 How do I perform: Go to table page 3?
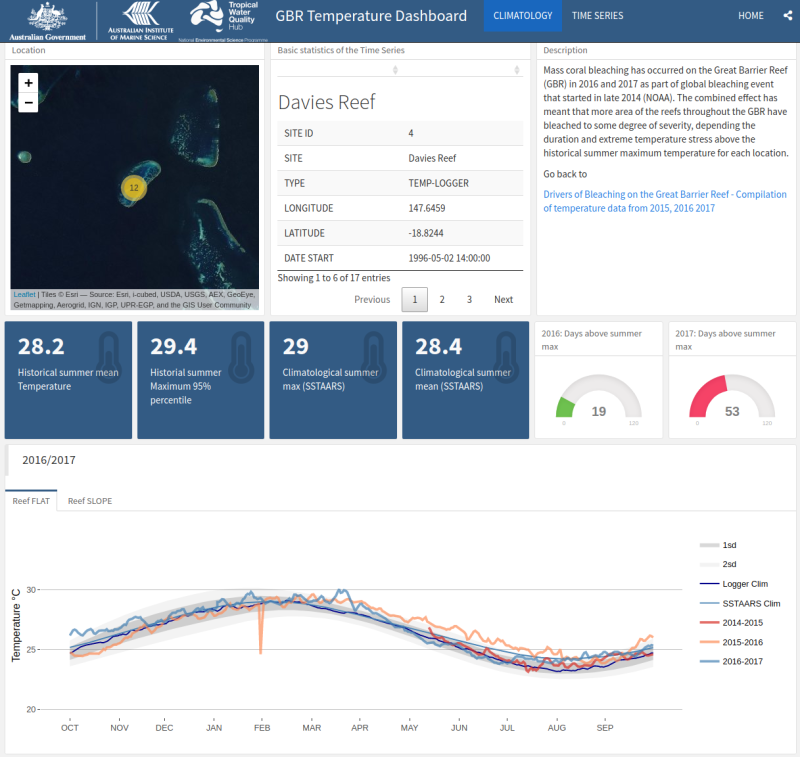(x=469, y=299)
